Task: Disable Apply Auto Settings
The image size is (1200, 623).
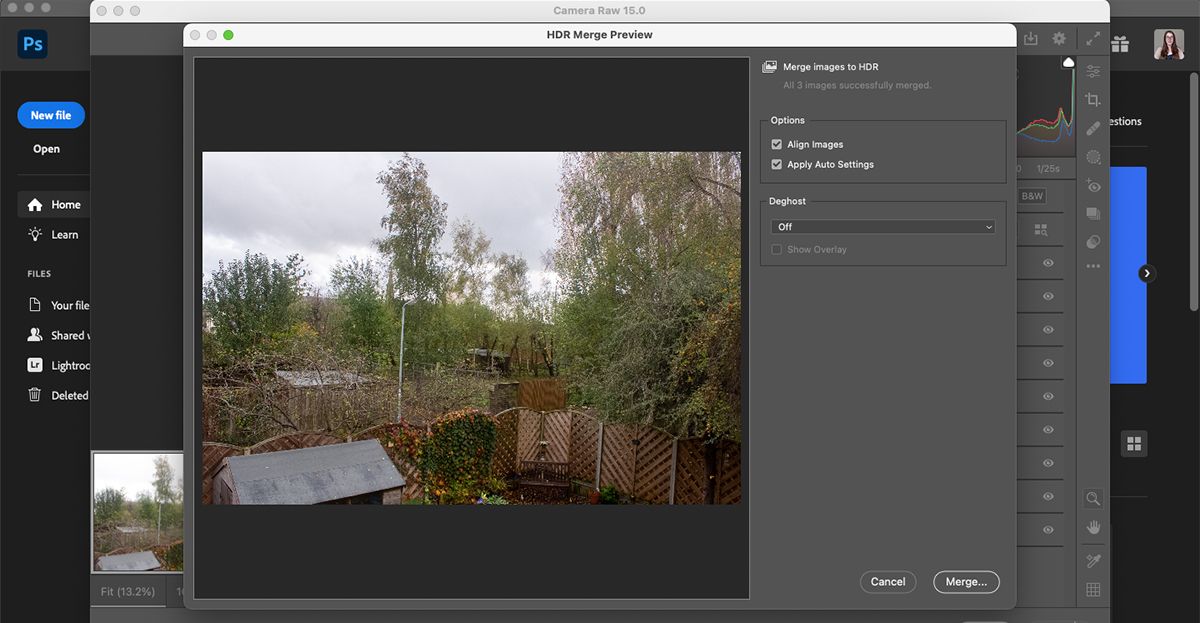Action: point(777,164)
